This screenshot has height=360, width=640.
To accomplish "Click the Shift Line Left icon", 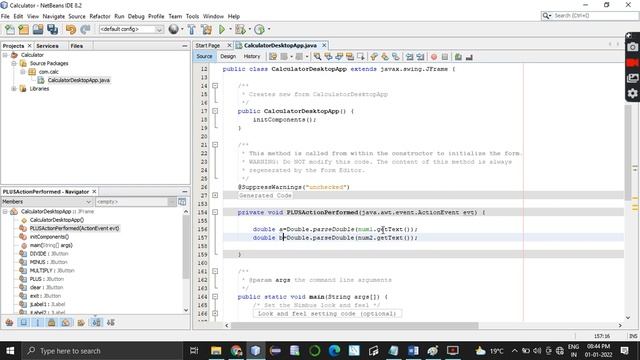I will pos(409,57).
